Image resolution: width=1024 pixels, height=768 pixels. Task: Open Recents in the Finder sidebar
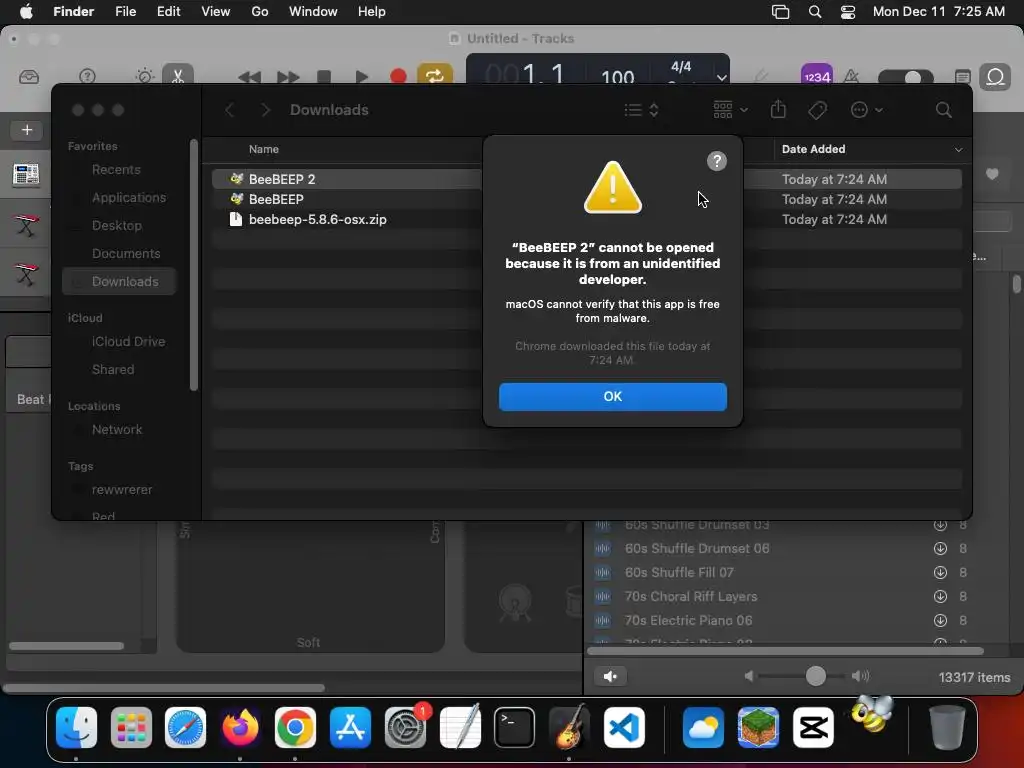click(116, 170)
